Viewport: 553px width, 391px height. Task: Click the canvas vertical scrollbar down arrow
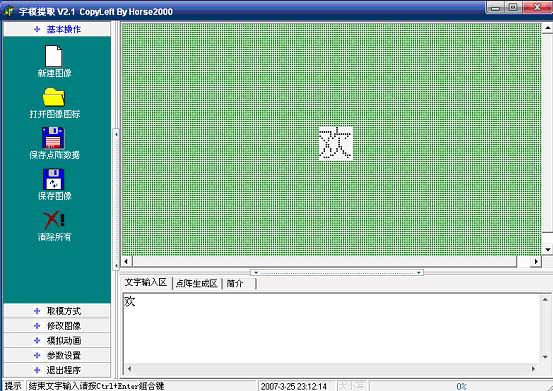pyautogui.click(x=548, y=249)
